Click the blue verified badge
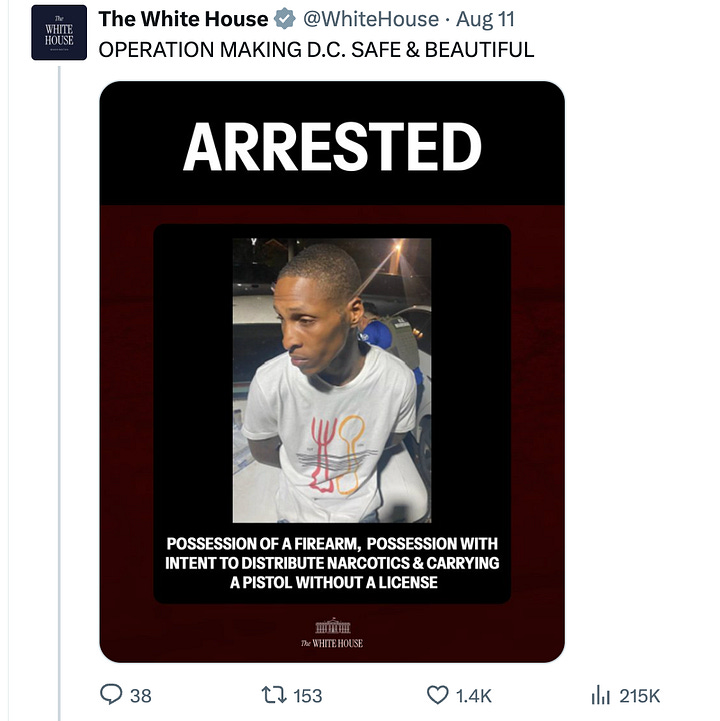720x721 pixels. coord(285,19)
